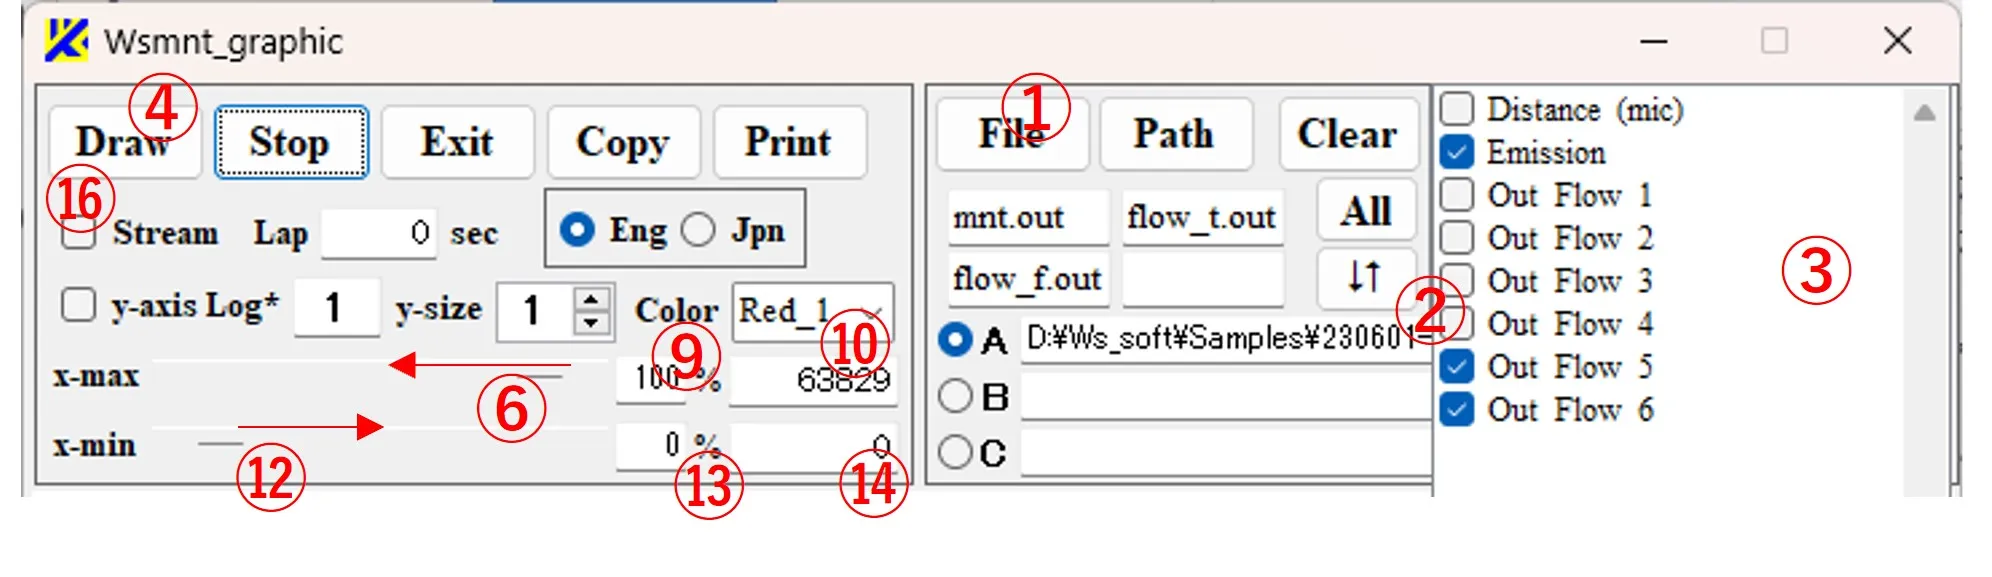Click the x-min percent field
The width and height of the screenshot is (1992, 577).
pyautogui.click(x=652, y=445)
